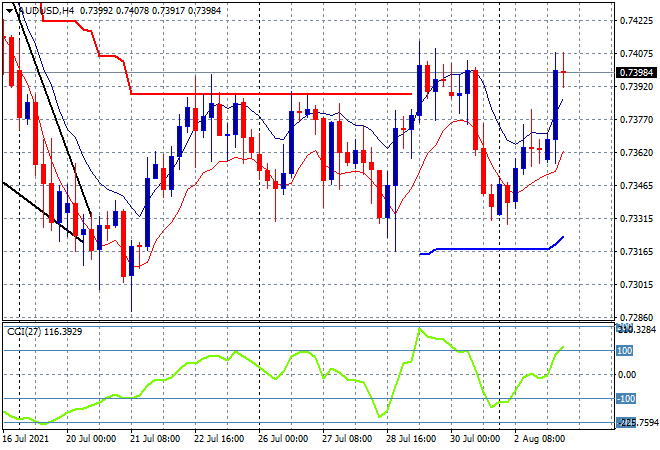Click the last large blue candlestick
660x450 pixels.
(x=554, y=105)
